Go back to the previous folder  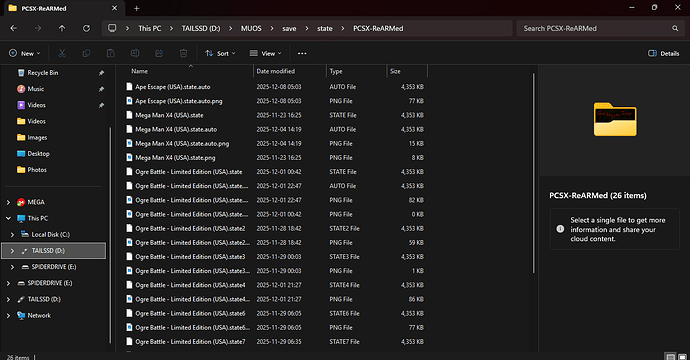pos(14,28)
